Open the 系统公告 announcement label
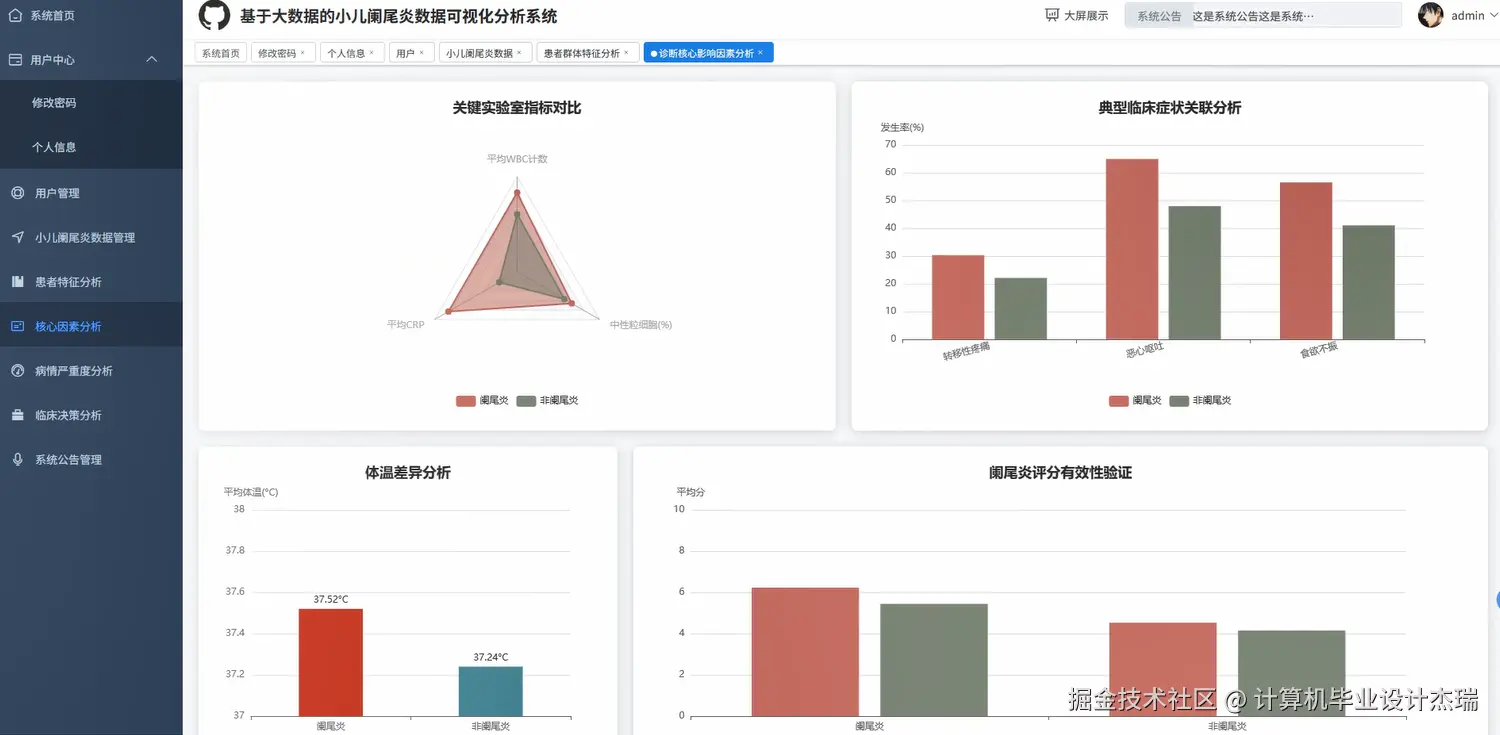 coord(1159,16)
